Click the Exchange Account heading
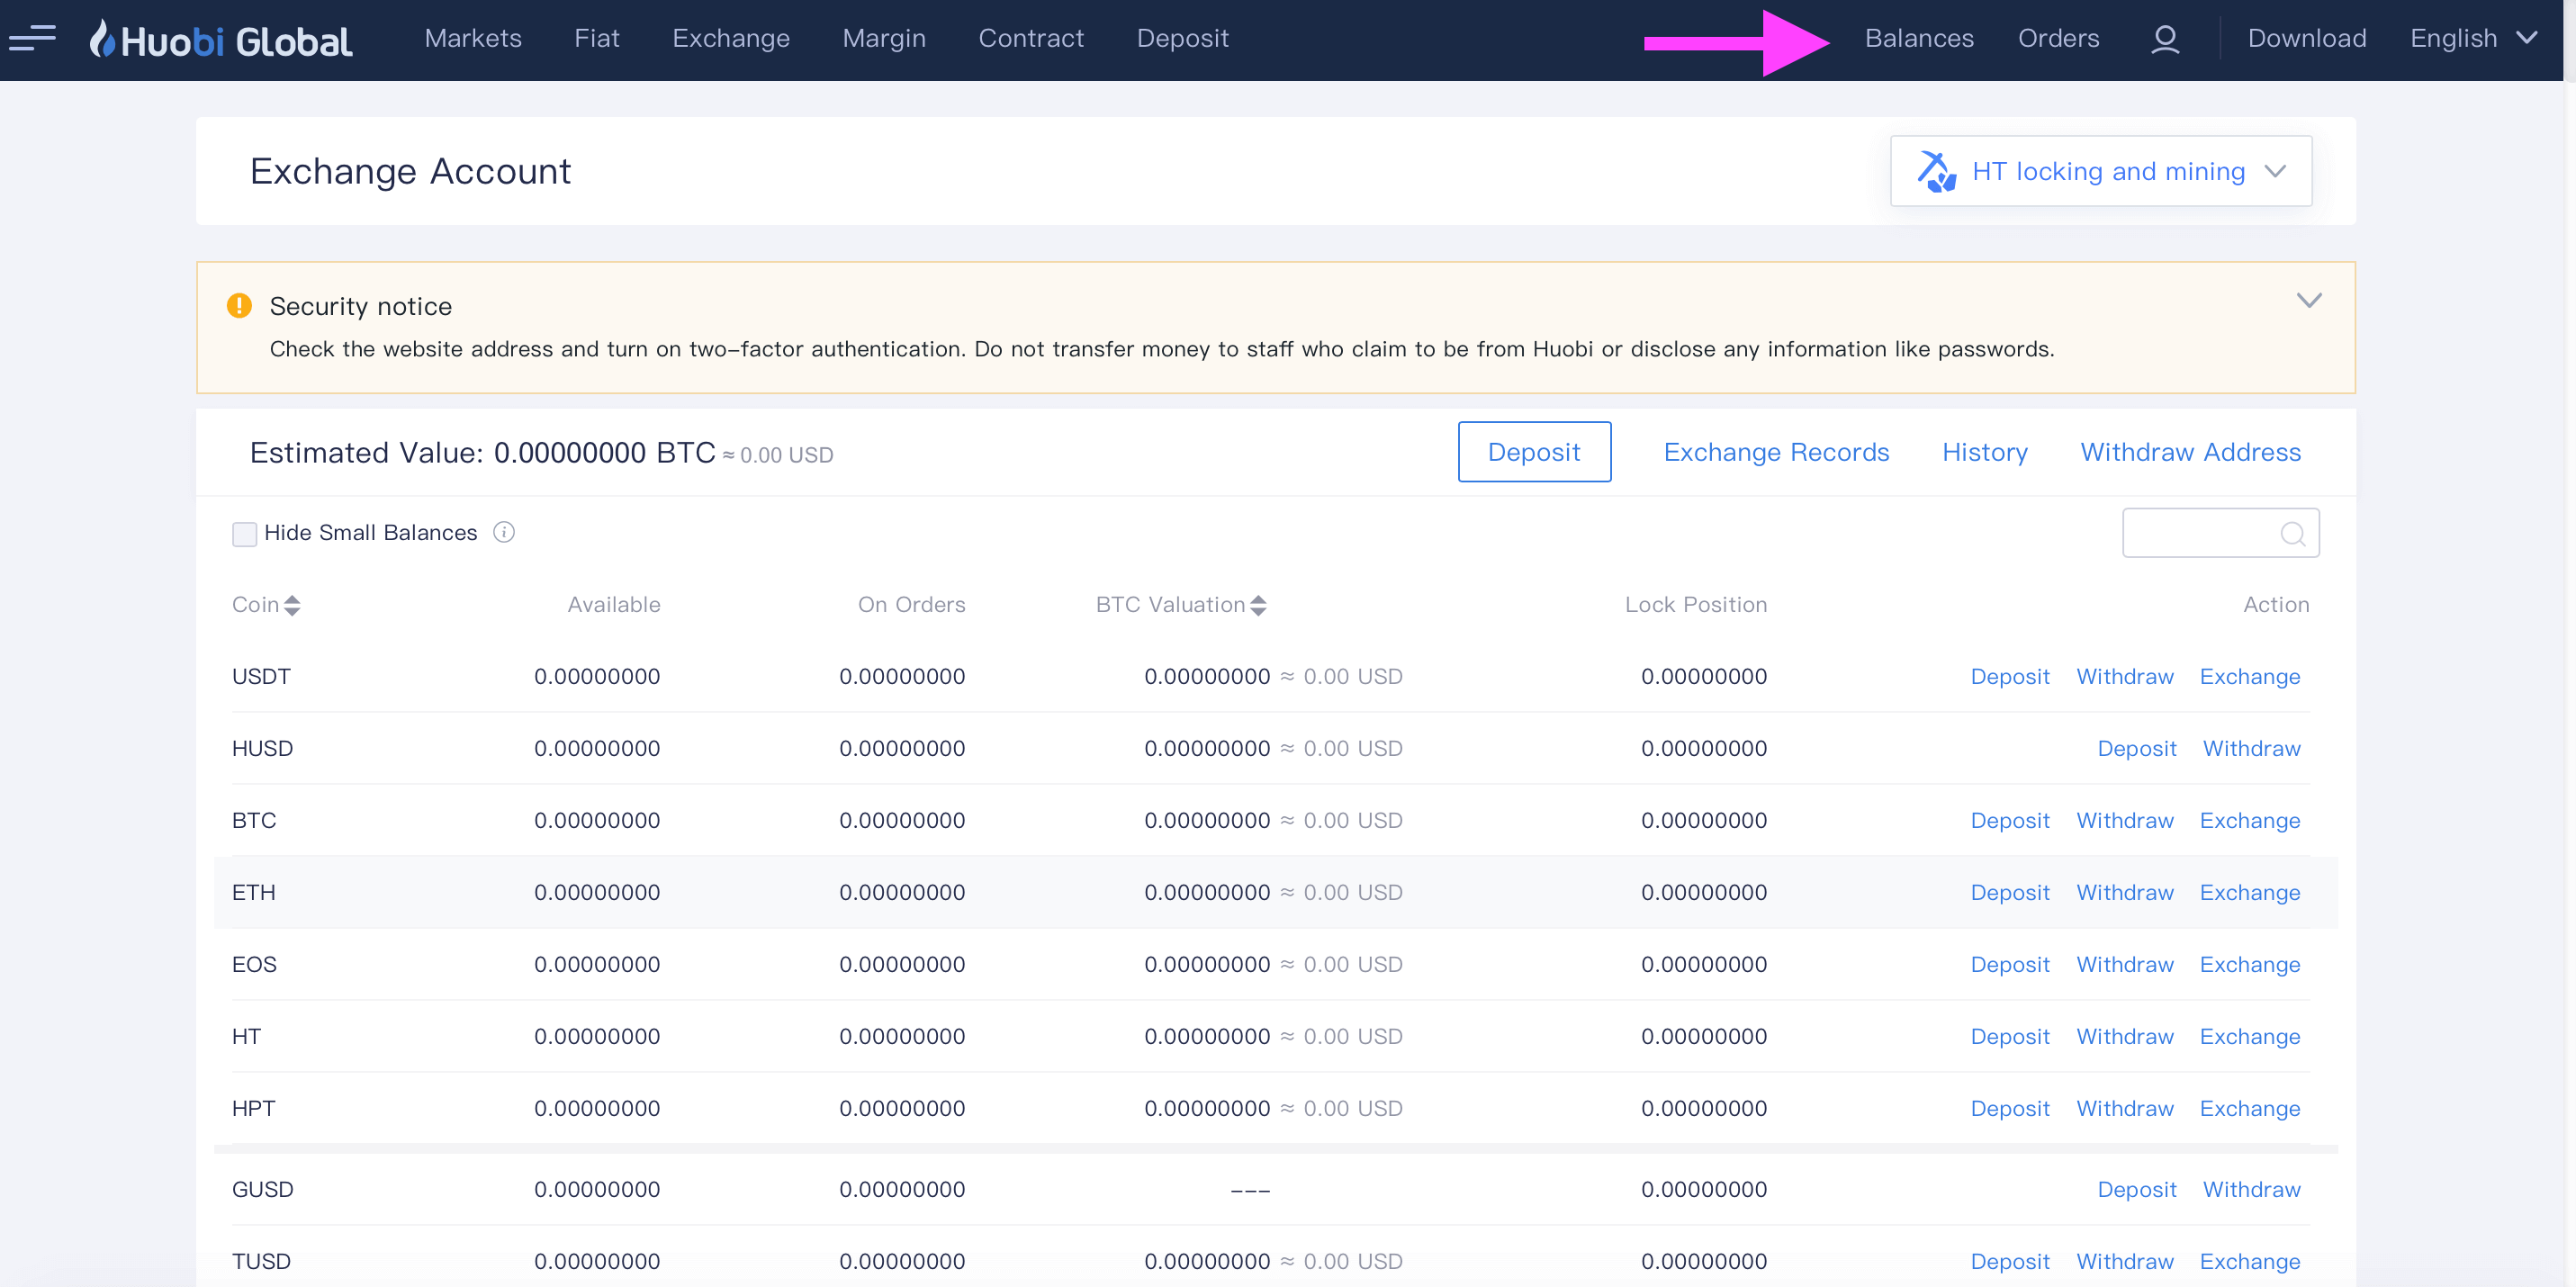2576x1287 pixels. coord(410,171)
